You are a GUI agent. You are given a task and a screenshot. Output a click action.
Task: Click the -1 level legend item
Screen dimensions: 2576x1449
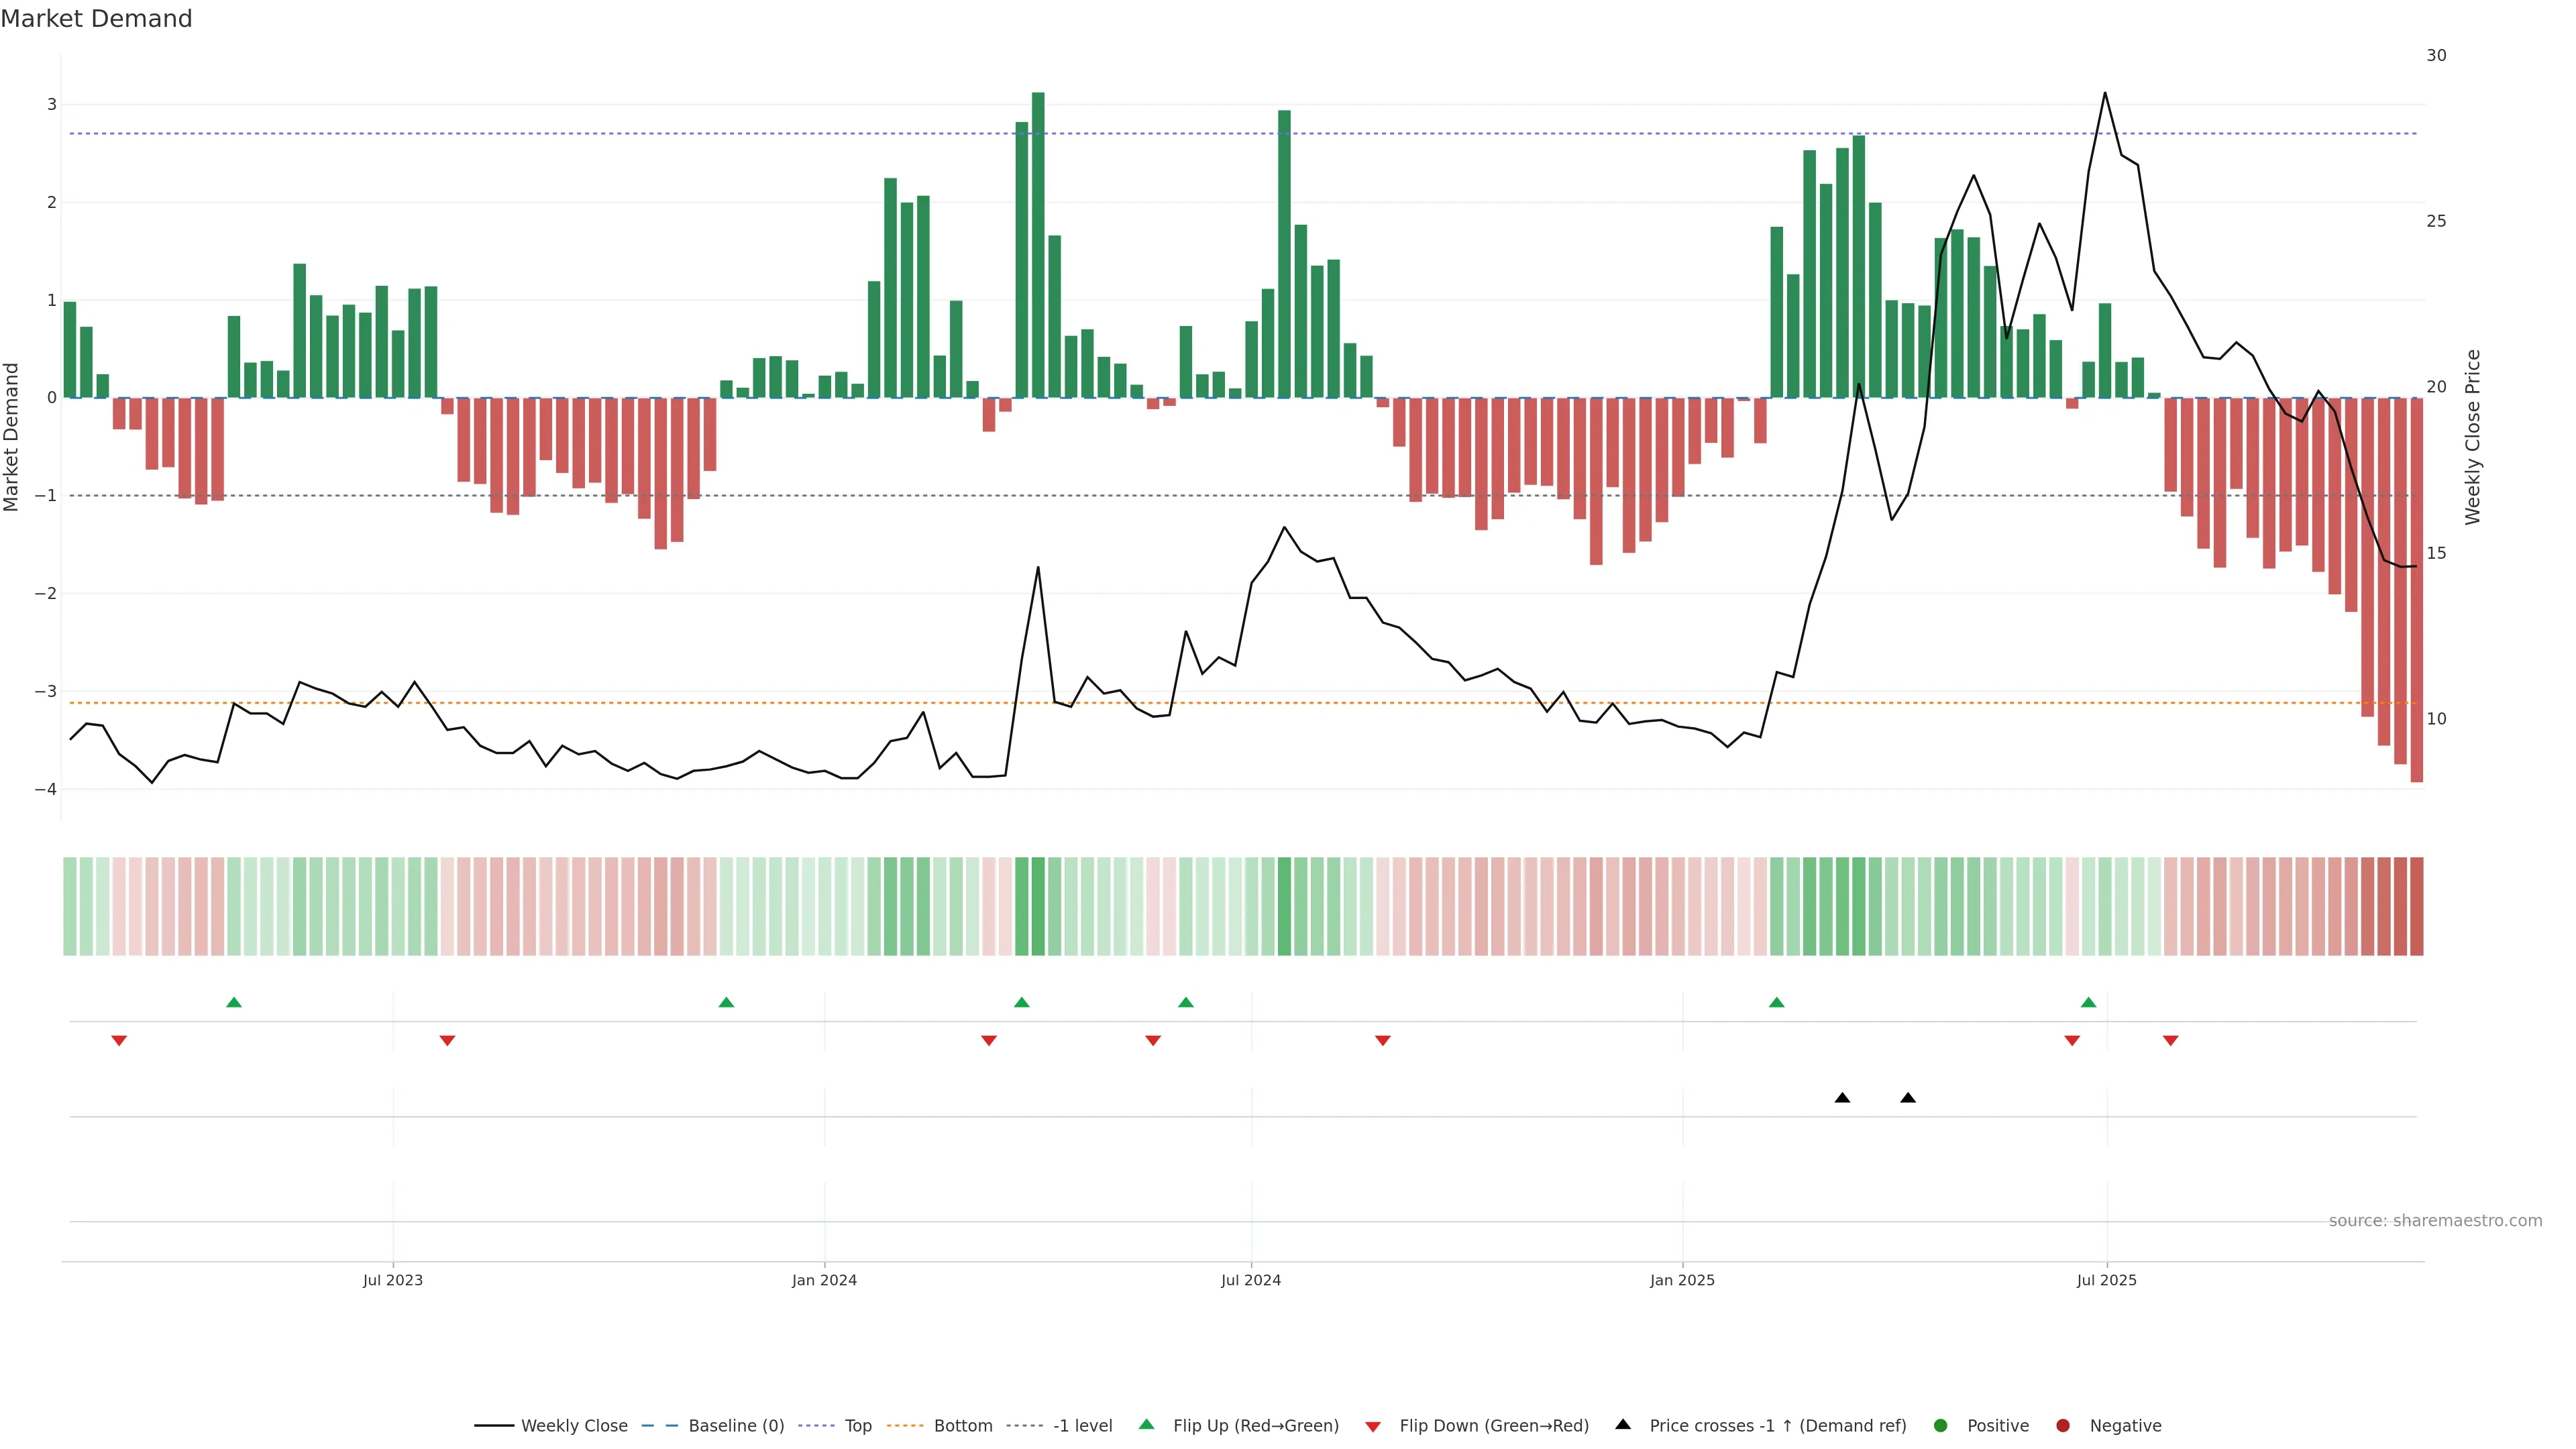coord(1082,1426)
